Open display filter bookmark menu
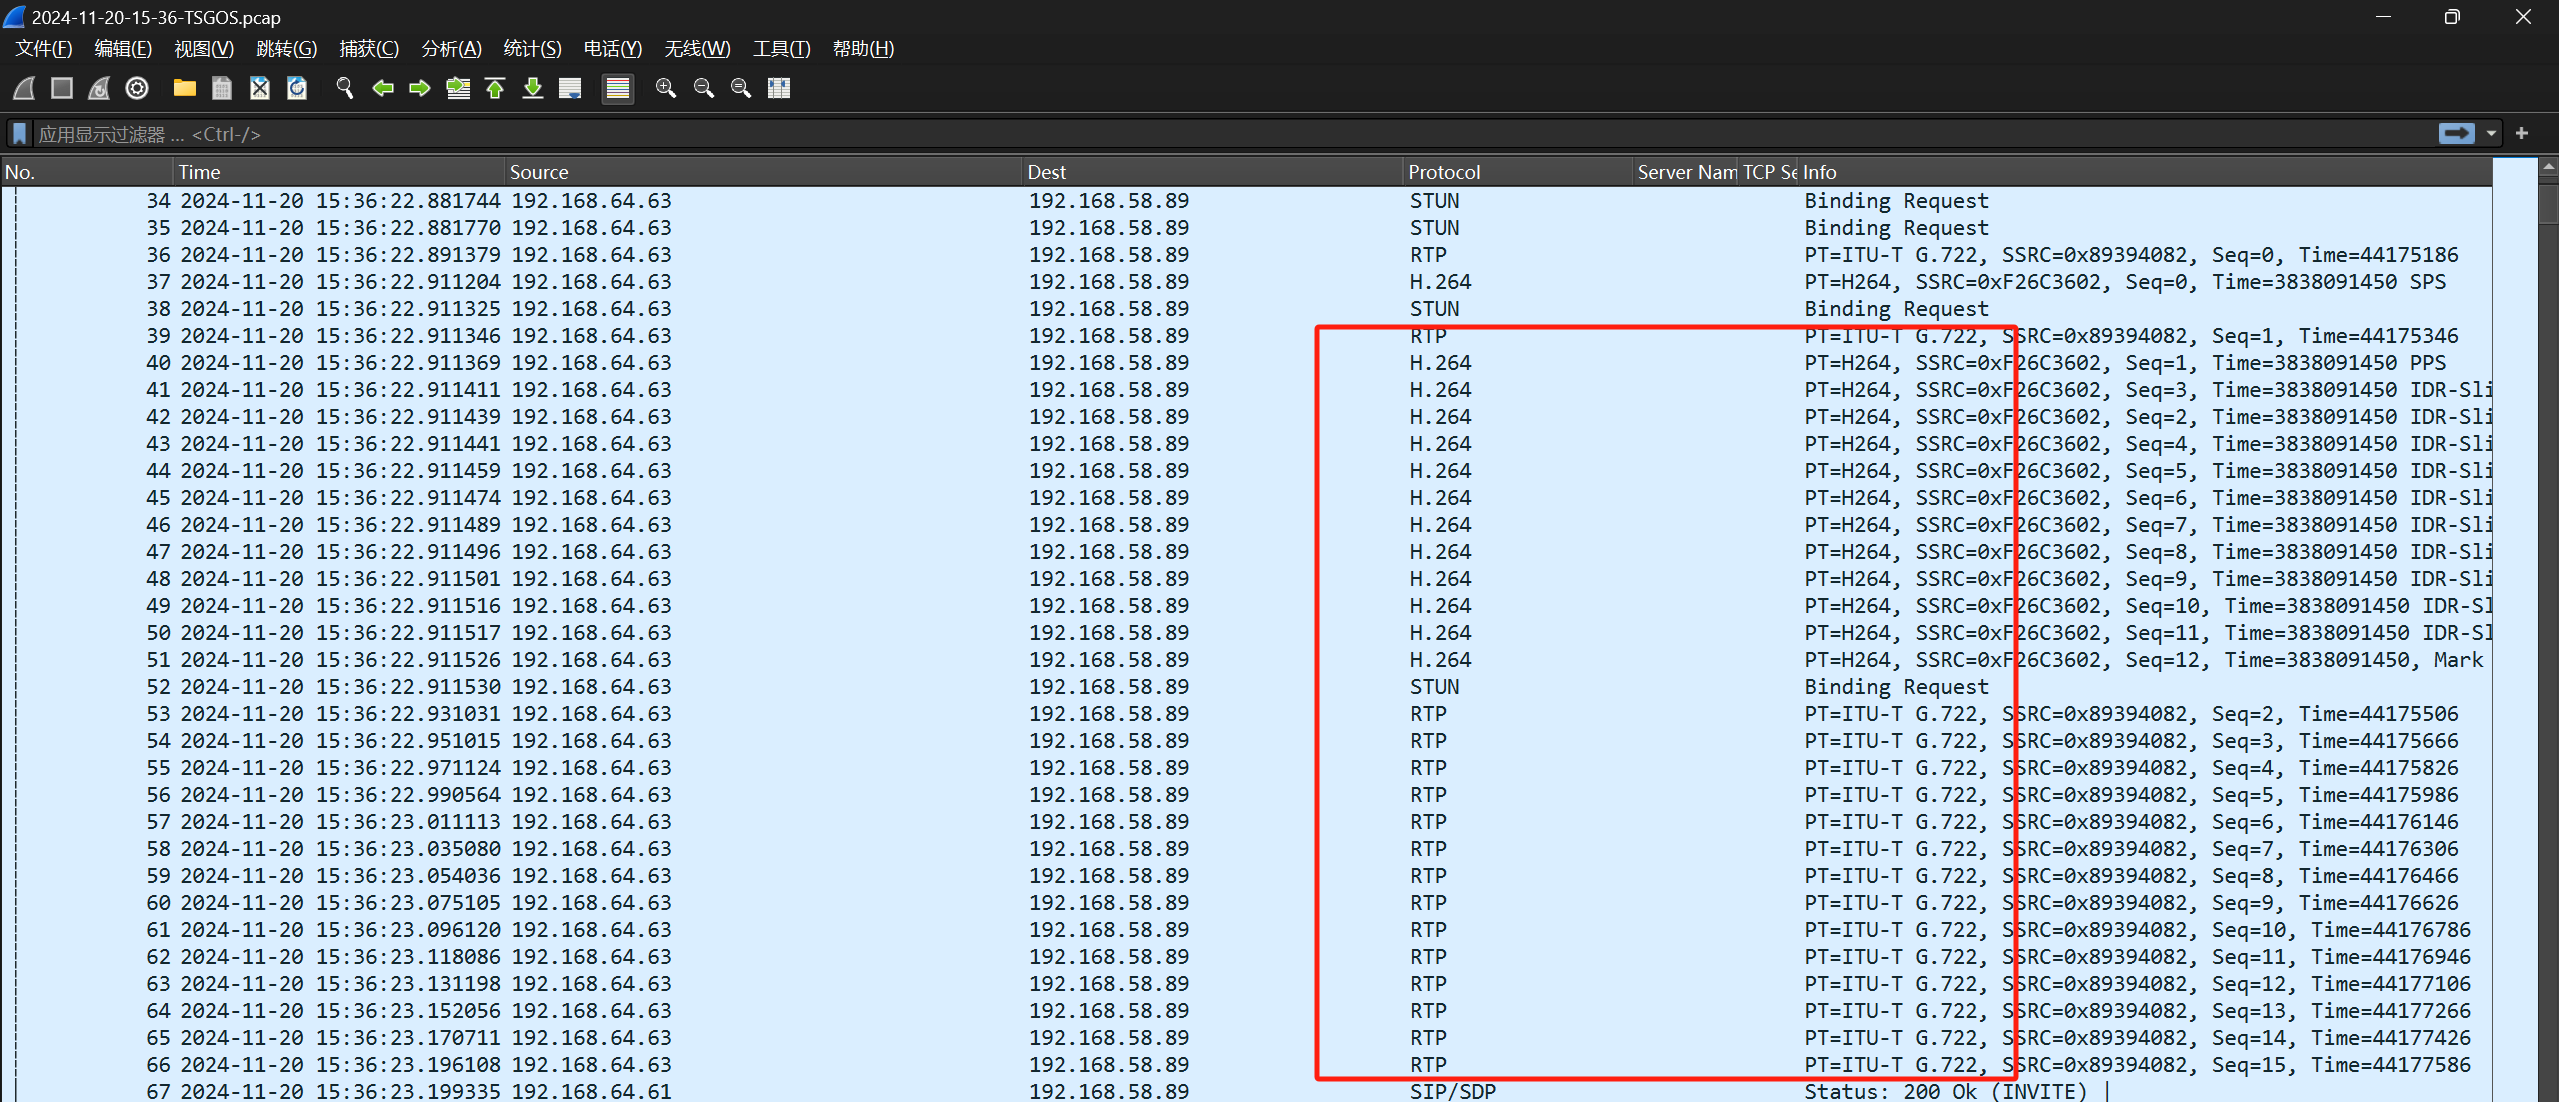Image resolution: width=2559 pixels, height=1102 pixels. click(19, 134)
